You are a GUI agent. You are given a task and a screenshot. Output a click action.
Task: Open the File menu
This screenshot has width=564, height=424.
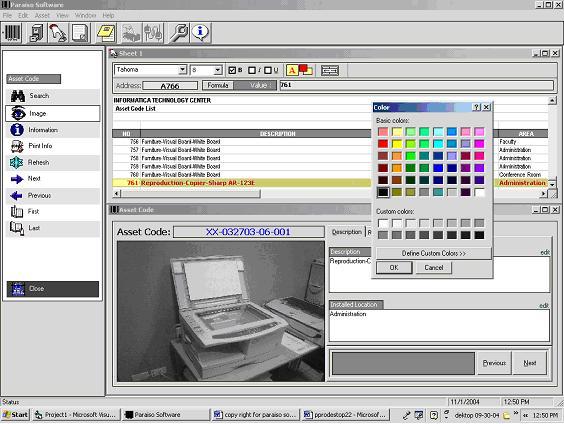(x=7, y=15)
